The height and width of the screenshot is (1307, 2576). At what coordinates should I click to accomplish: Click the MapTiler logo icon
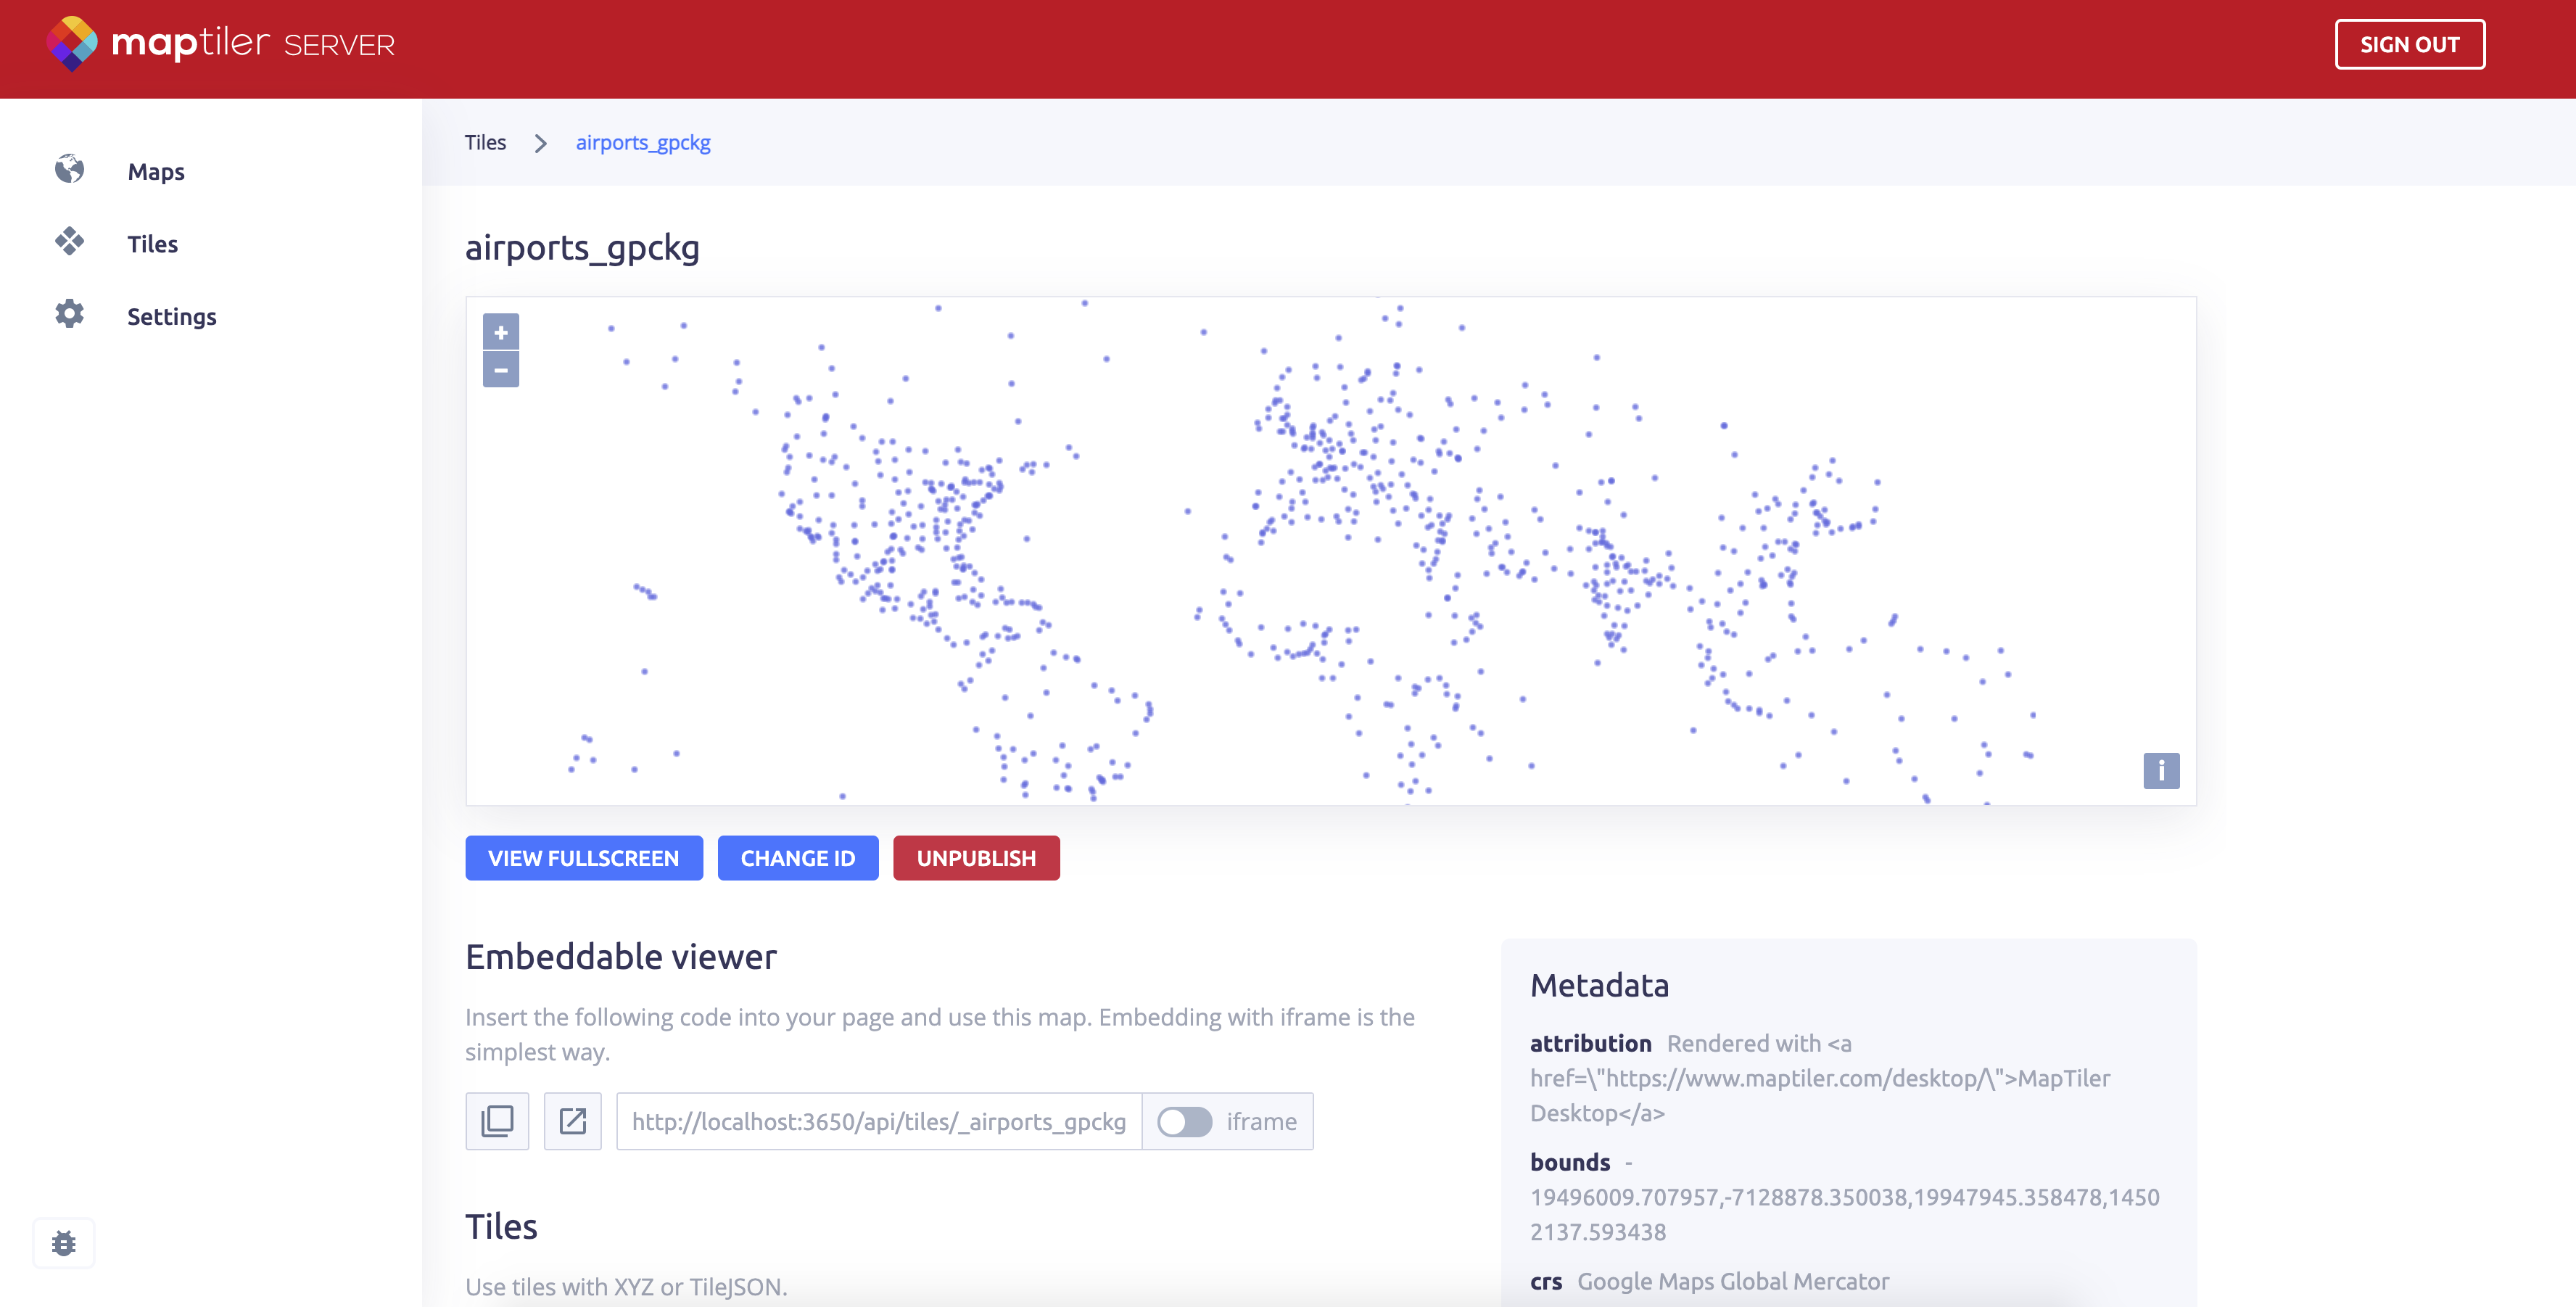pyautogui.click(x=72, y=44)
